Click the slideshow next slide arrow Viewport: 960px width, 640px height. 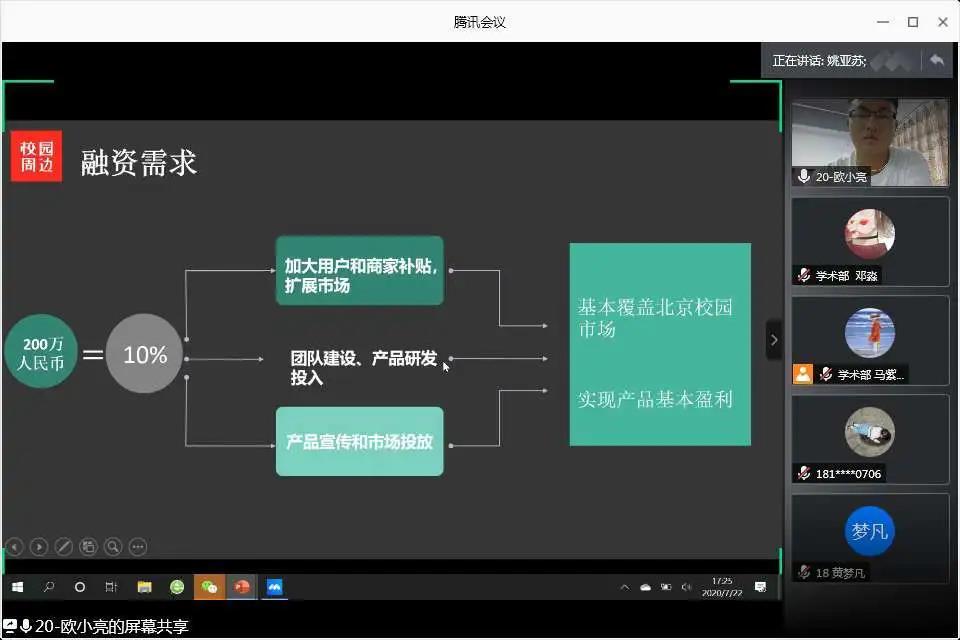pos(39,547)
